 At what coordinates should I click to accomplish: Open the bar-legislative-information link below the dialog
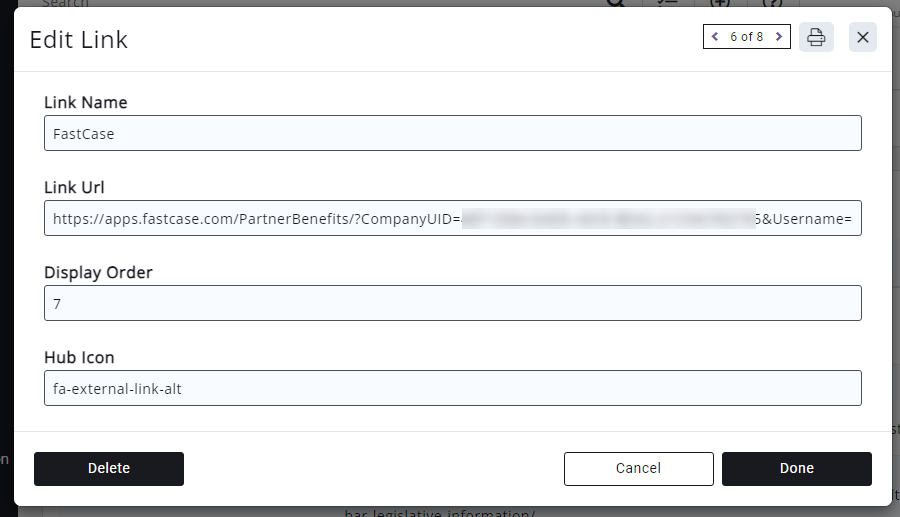point(440,513)
